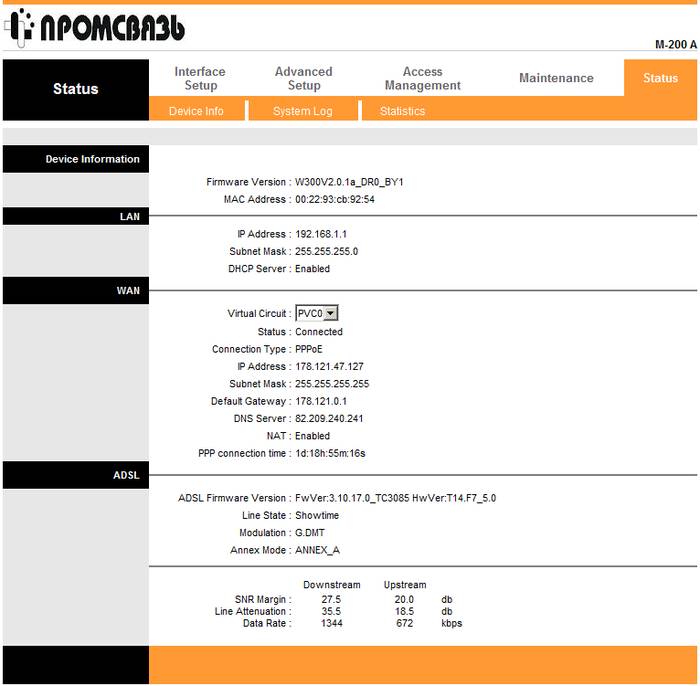The image size is (700, 686).
Task: Click the black Status page title
Action: point(75,89)
